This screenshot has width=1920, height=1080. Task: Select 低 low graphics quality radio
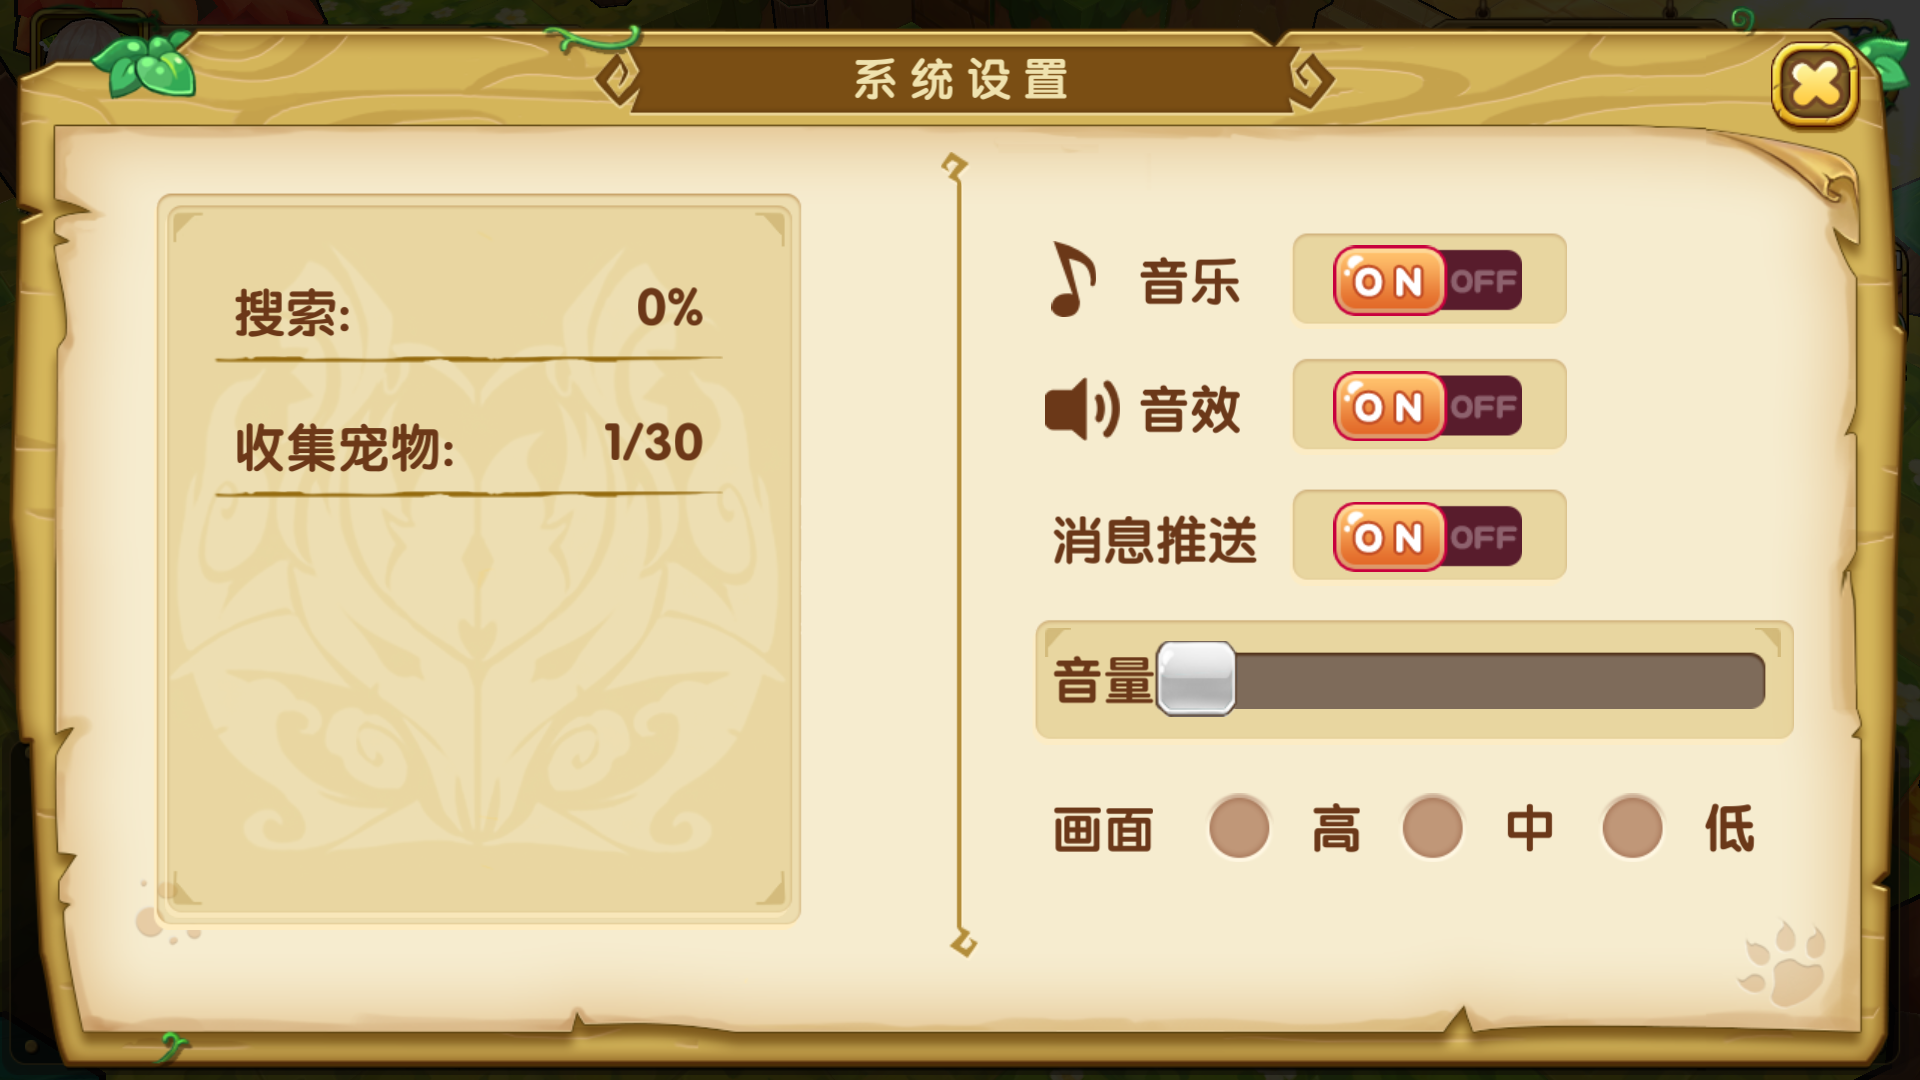(x=1632, y=827)
